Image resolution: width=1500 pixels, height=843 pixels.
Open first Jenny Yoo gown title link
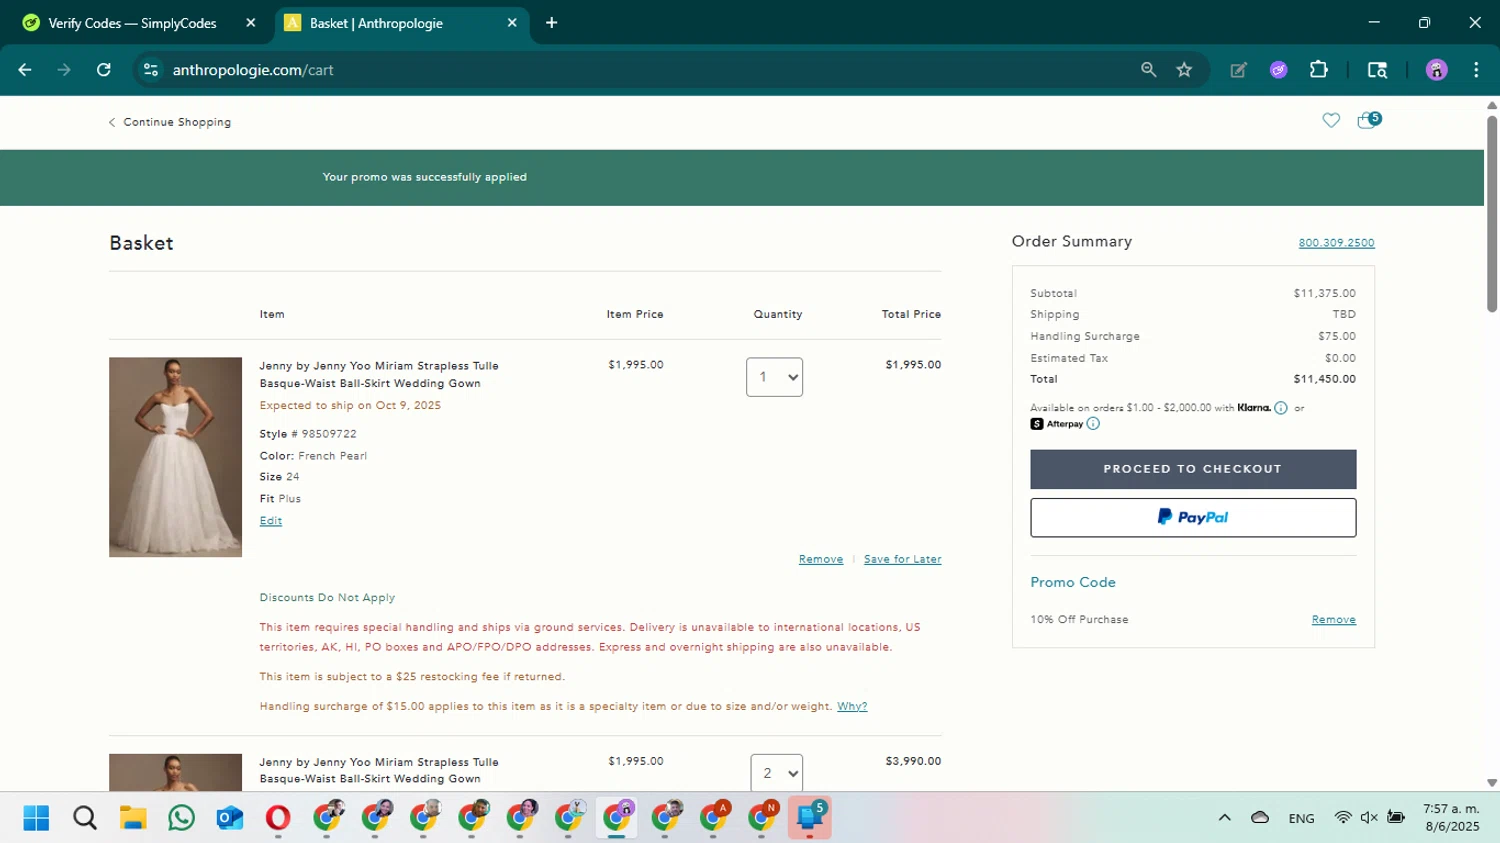[379, 374]
